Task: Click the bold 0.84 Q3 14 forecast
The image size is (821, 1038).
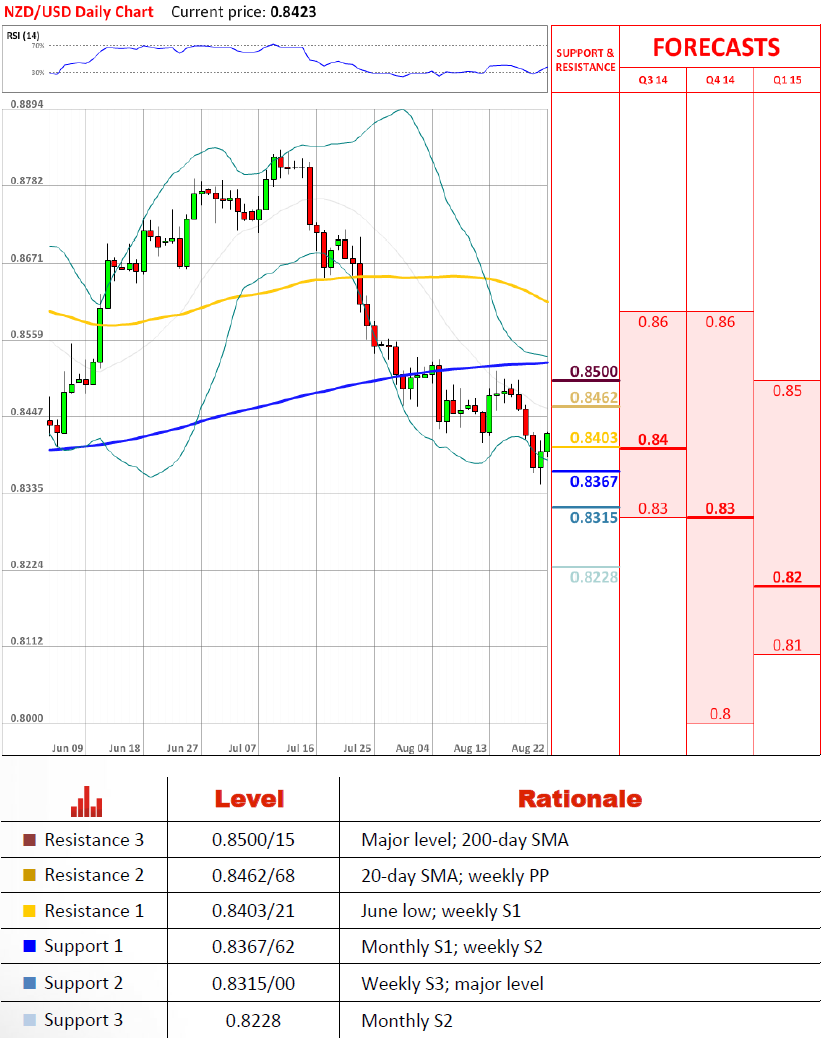Action: (653, 440)
